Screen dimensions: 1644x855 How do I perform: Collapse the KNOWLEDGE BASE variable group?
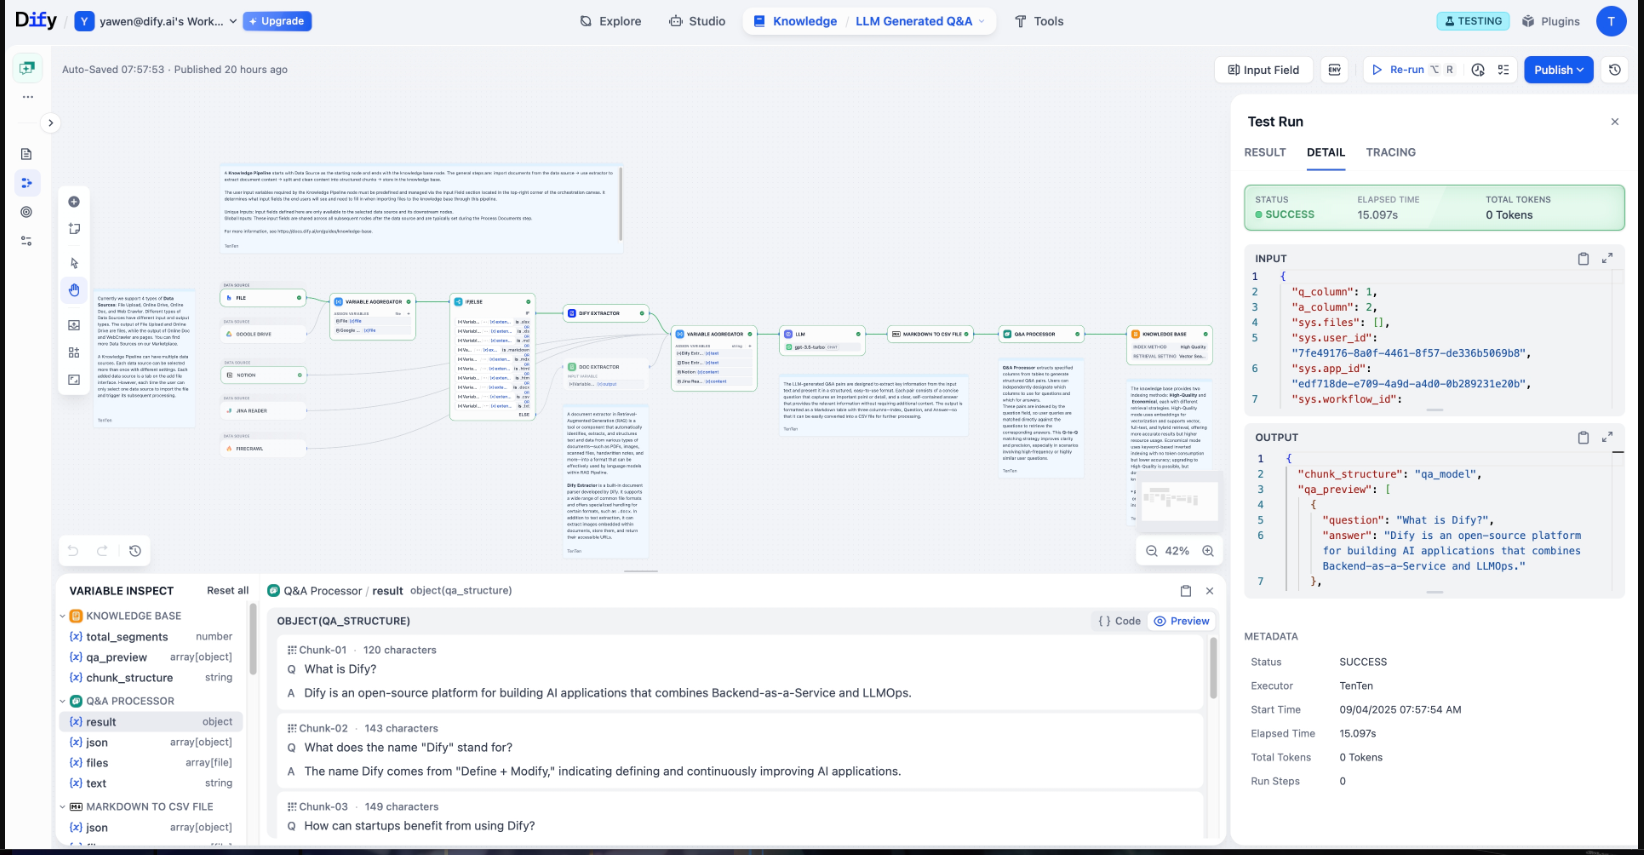point(62,616)
